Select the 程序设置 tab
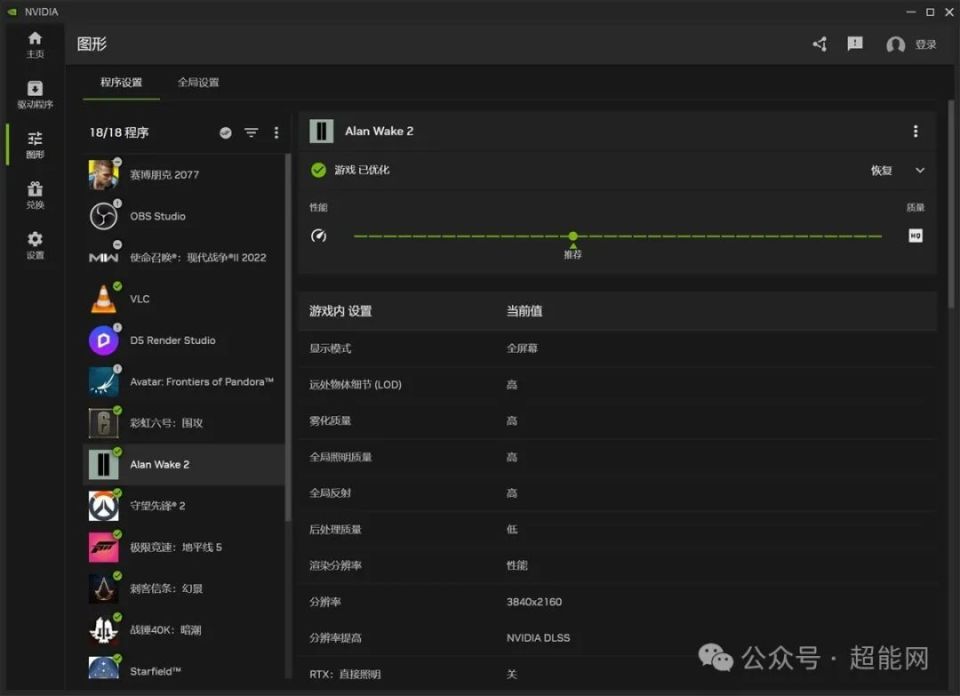 click(x=121, y=84)
